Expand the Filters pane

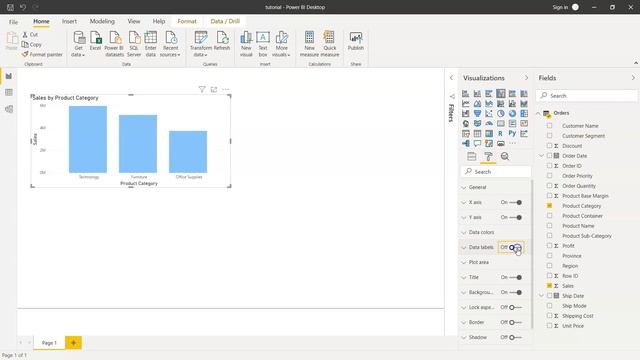(x=451, y=78)
